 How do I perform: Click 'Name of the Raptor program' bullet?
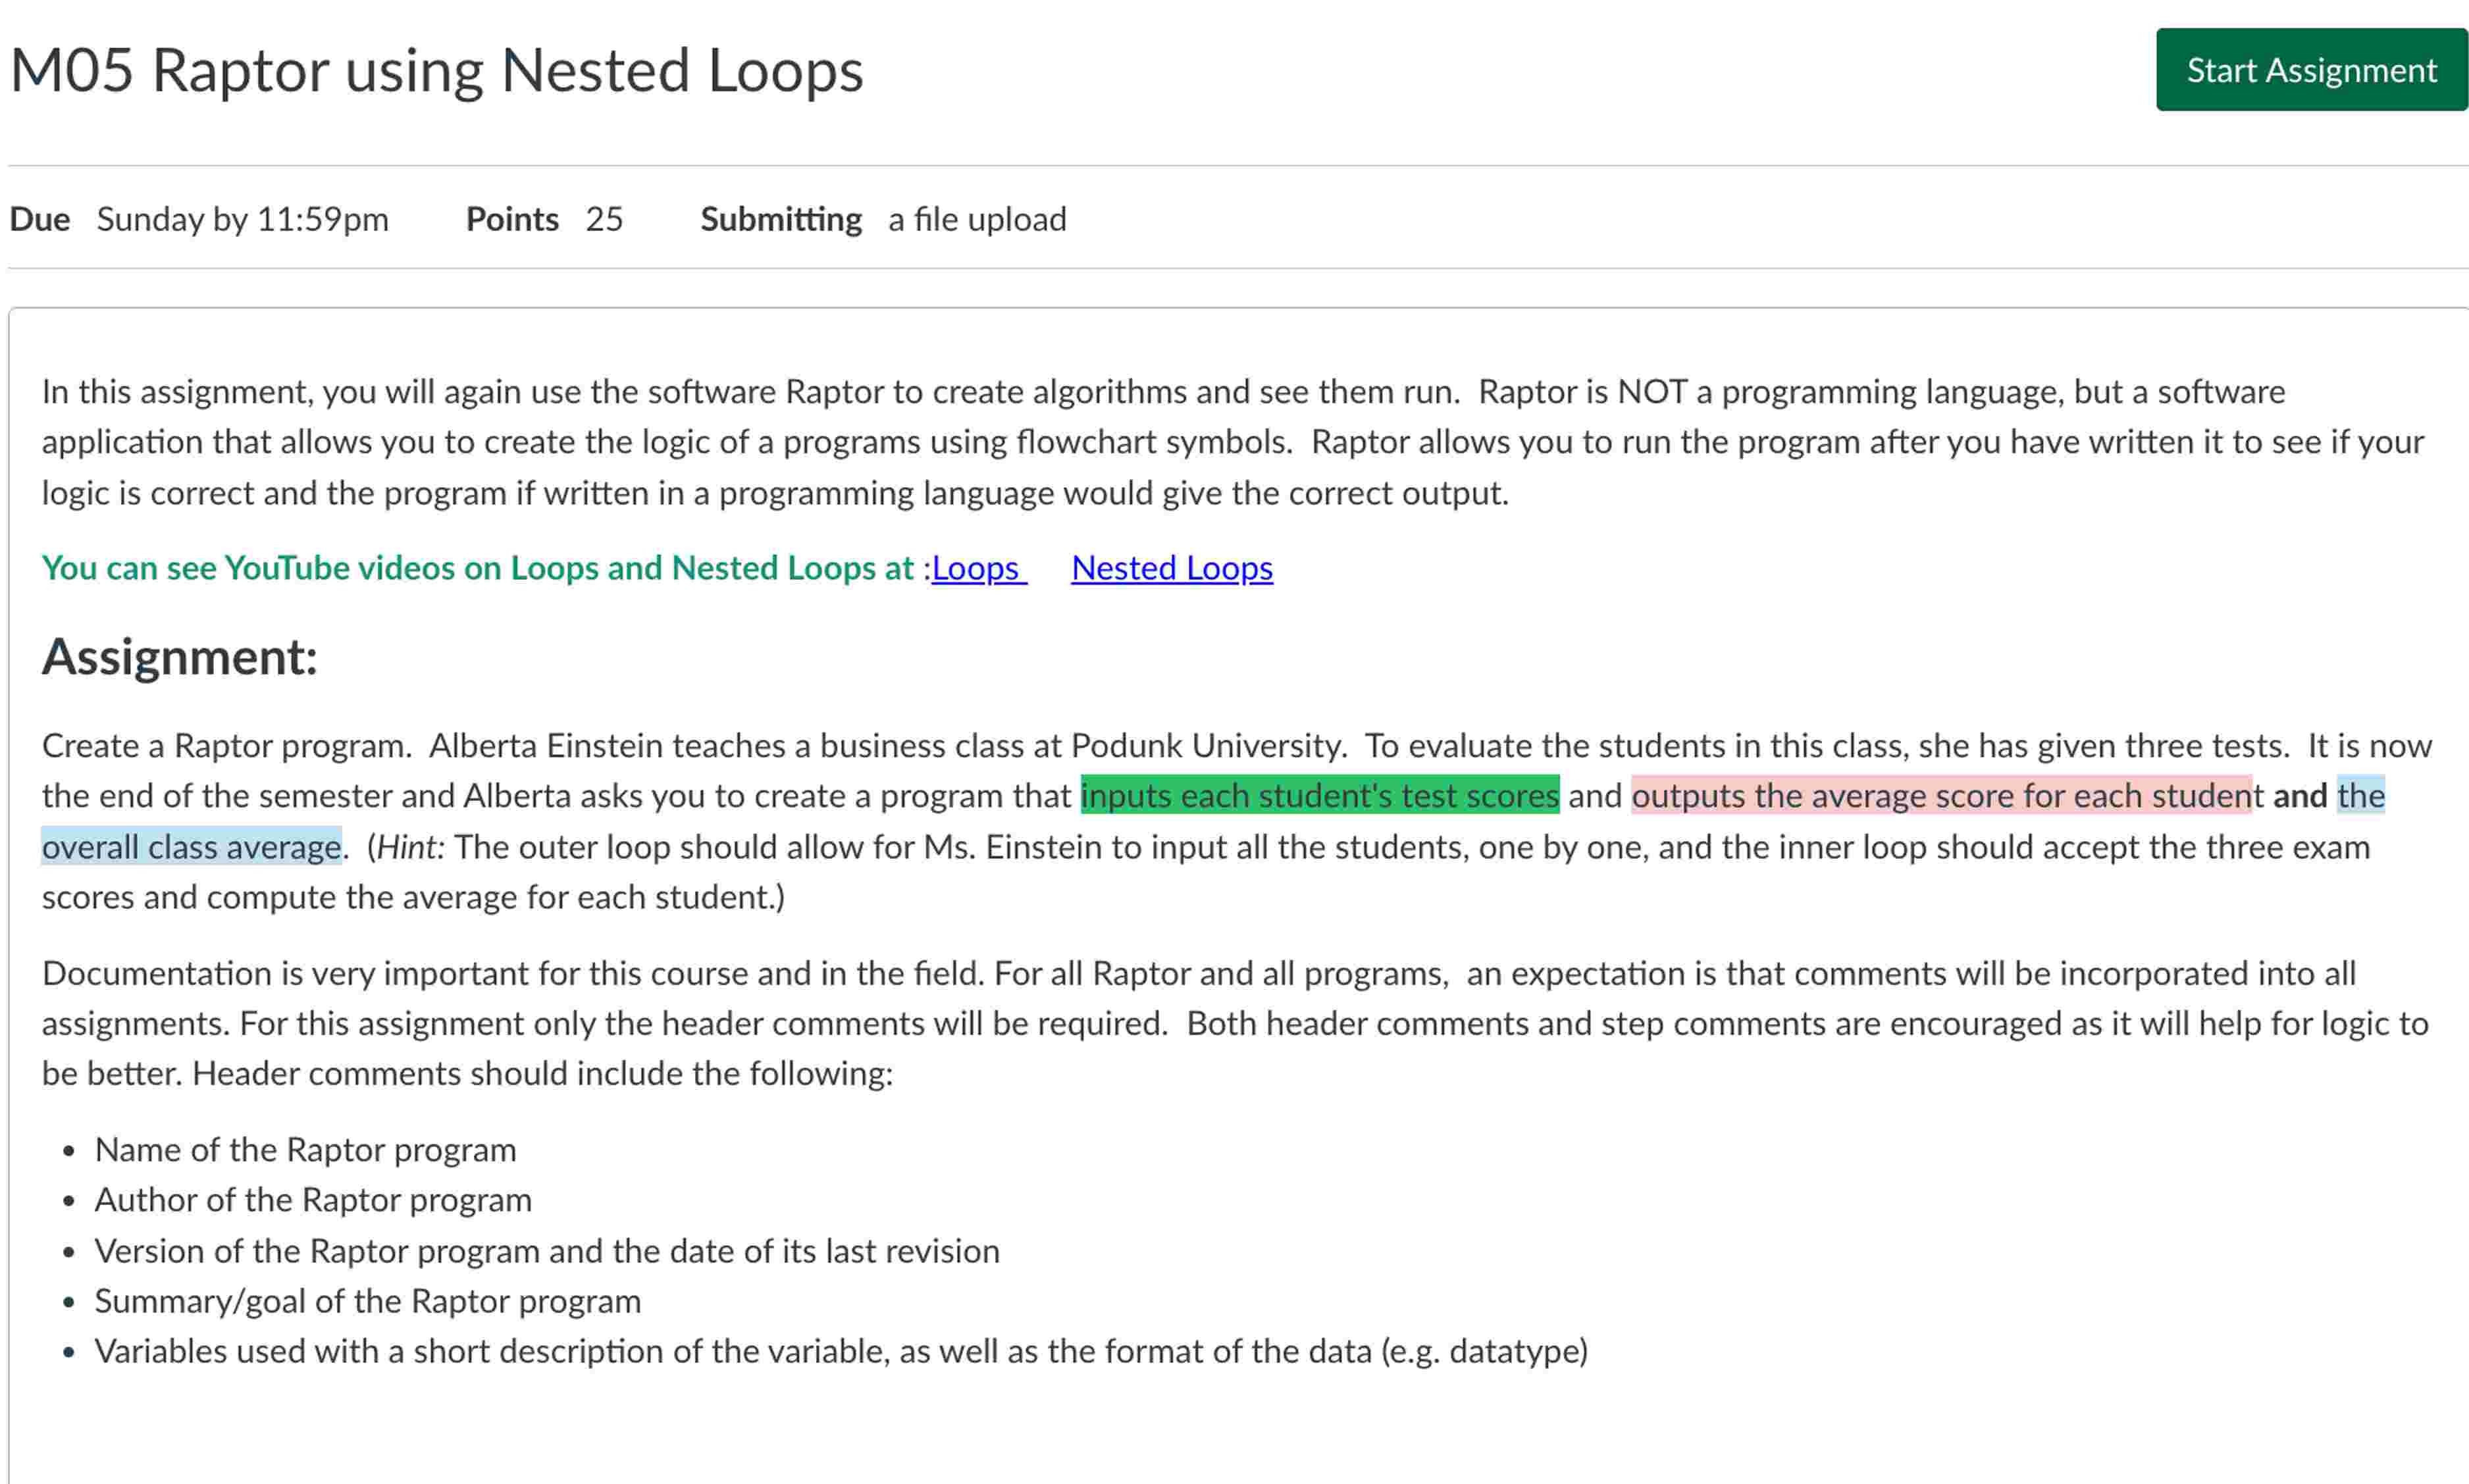click(x=305, y=1150)
